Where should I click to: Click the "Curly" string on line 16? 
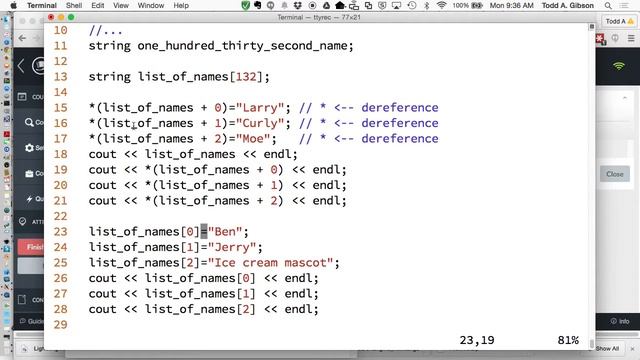(x=260, y=123)
